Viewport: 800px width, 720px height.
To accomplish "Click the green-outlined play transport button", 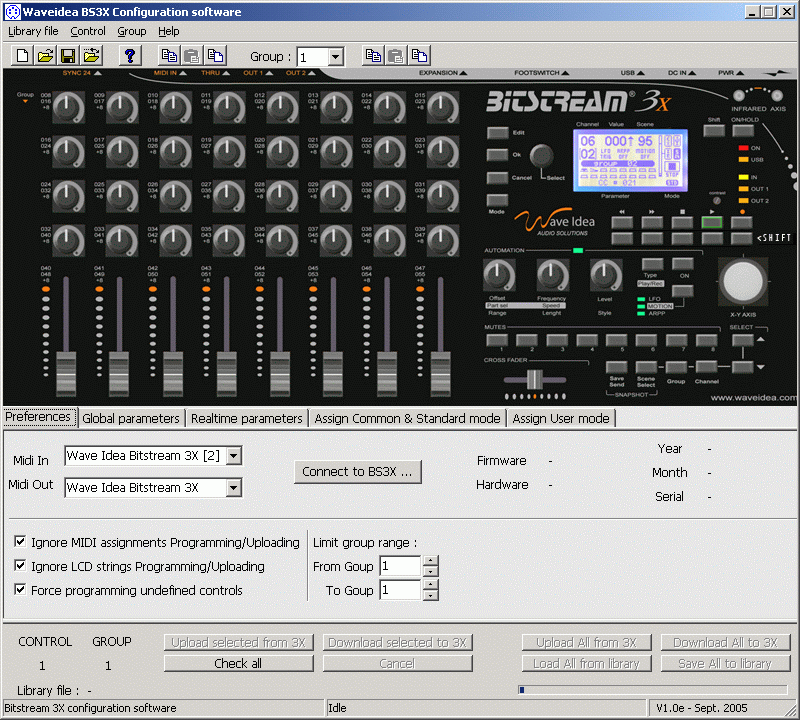I will click(712, 222).
